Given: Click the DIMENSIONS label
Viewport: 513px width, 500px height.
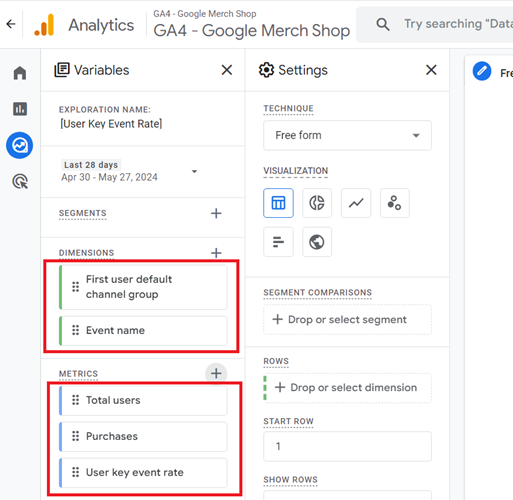Looking at the screenshot, I should point(87,253).
